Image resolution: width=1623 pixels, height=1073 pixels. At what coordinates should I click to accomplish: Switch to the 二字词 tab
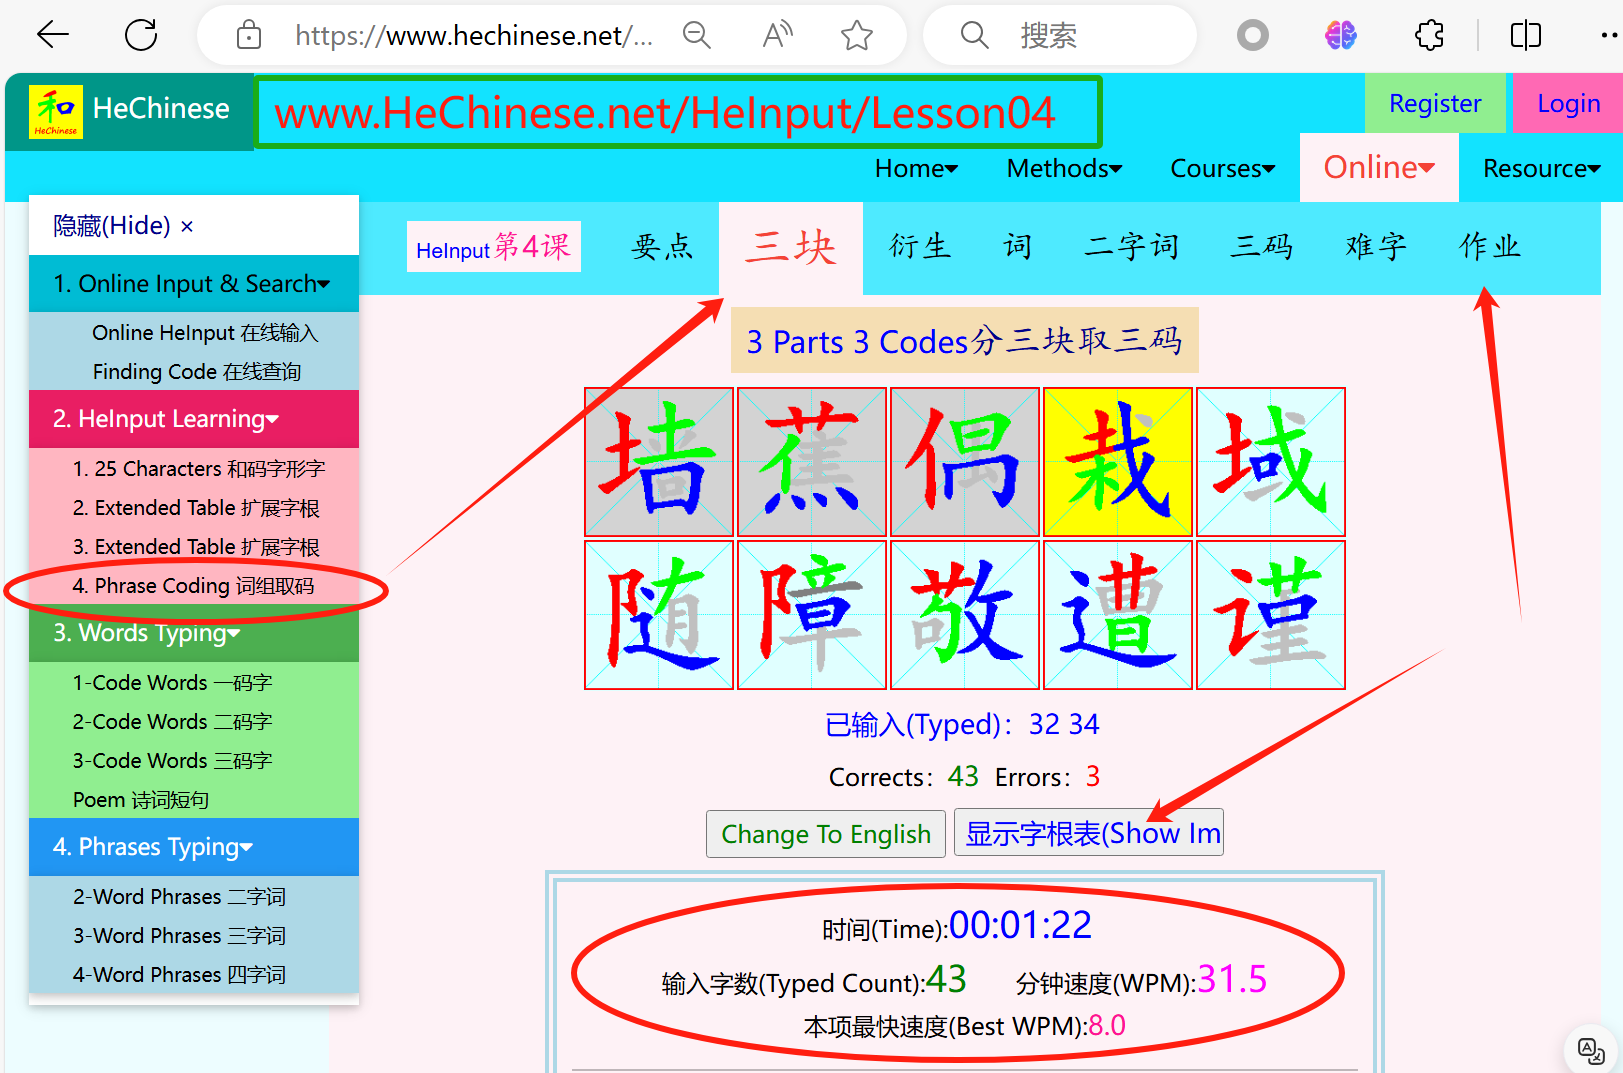tap(1132, 246)
